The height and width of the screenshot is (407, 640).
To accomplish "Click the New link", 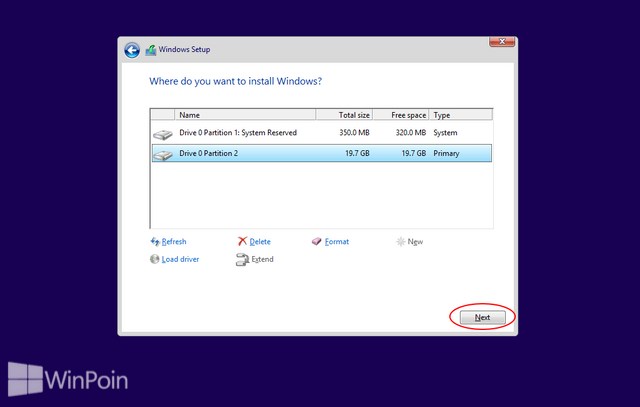I will (x=415, y=242).
